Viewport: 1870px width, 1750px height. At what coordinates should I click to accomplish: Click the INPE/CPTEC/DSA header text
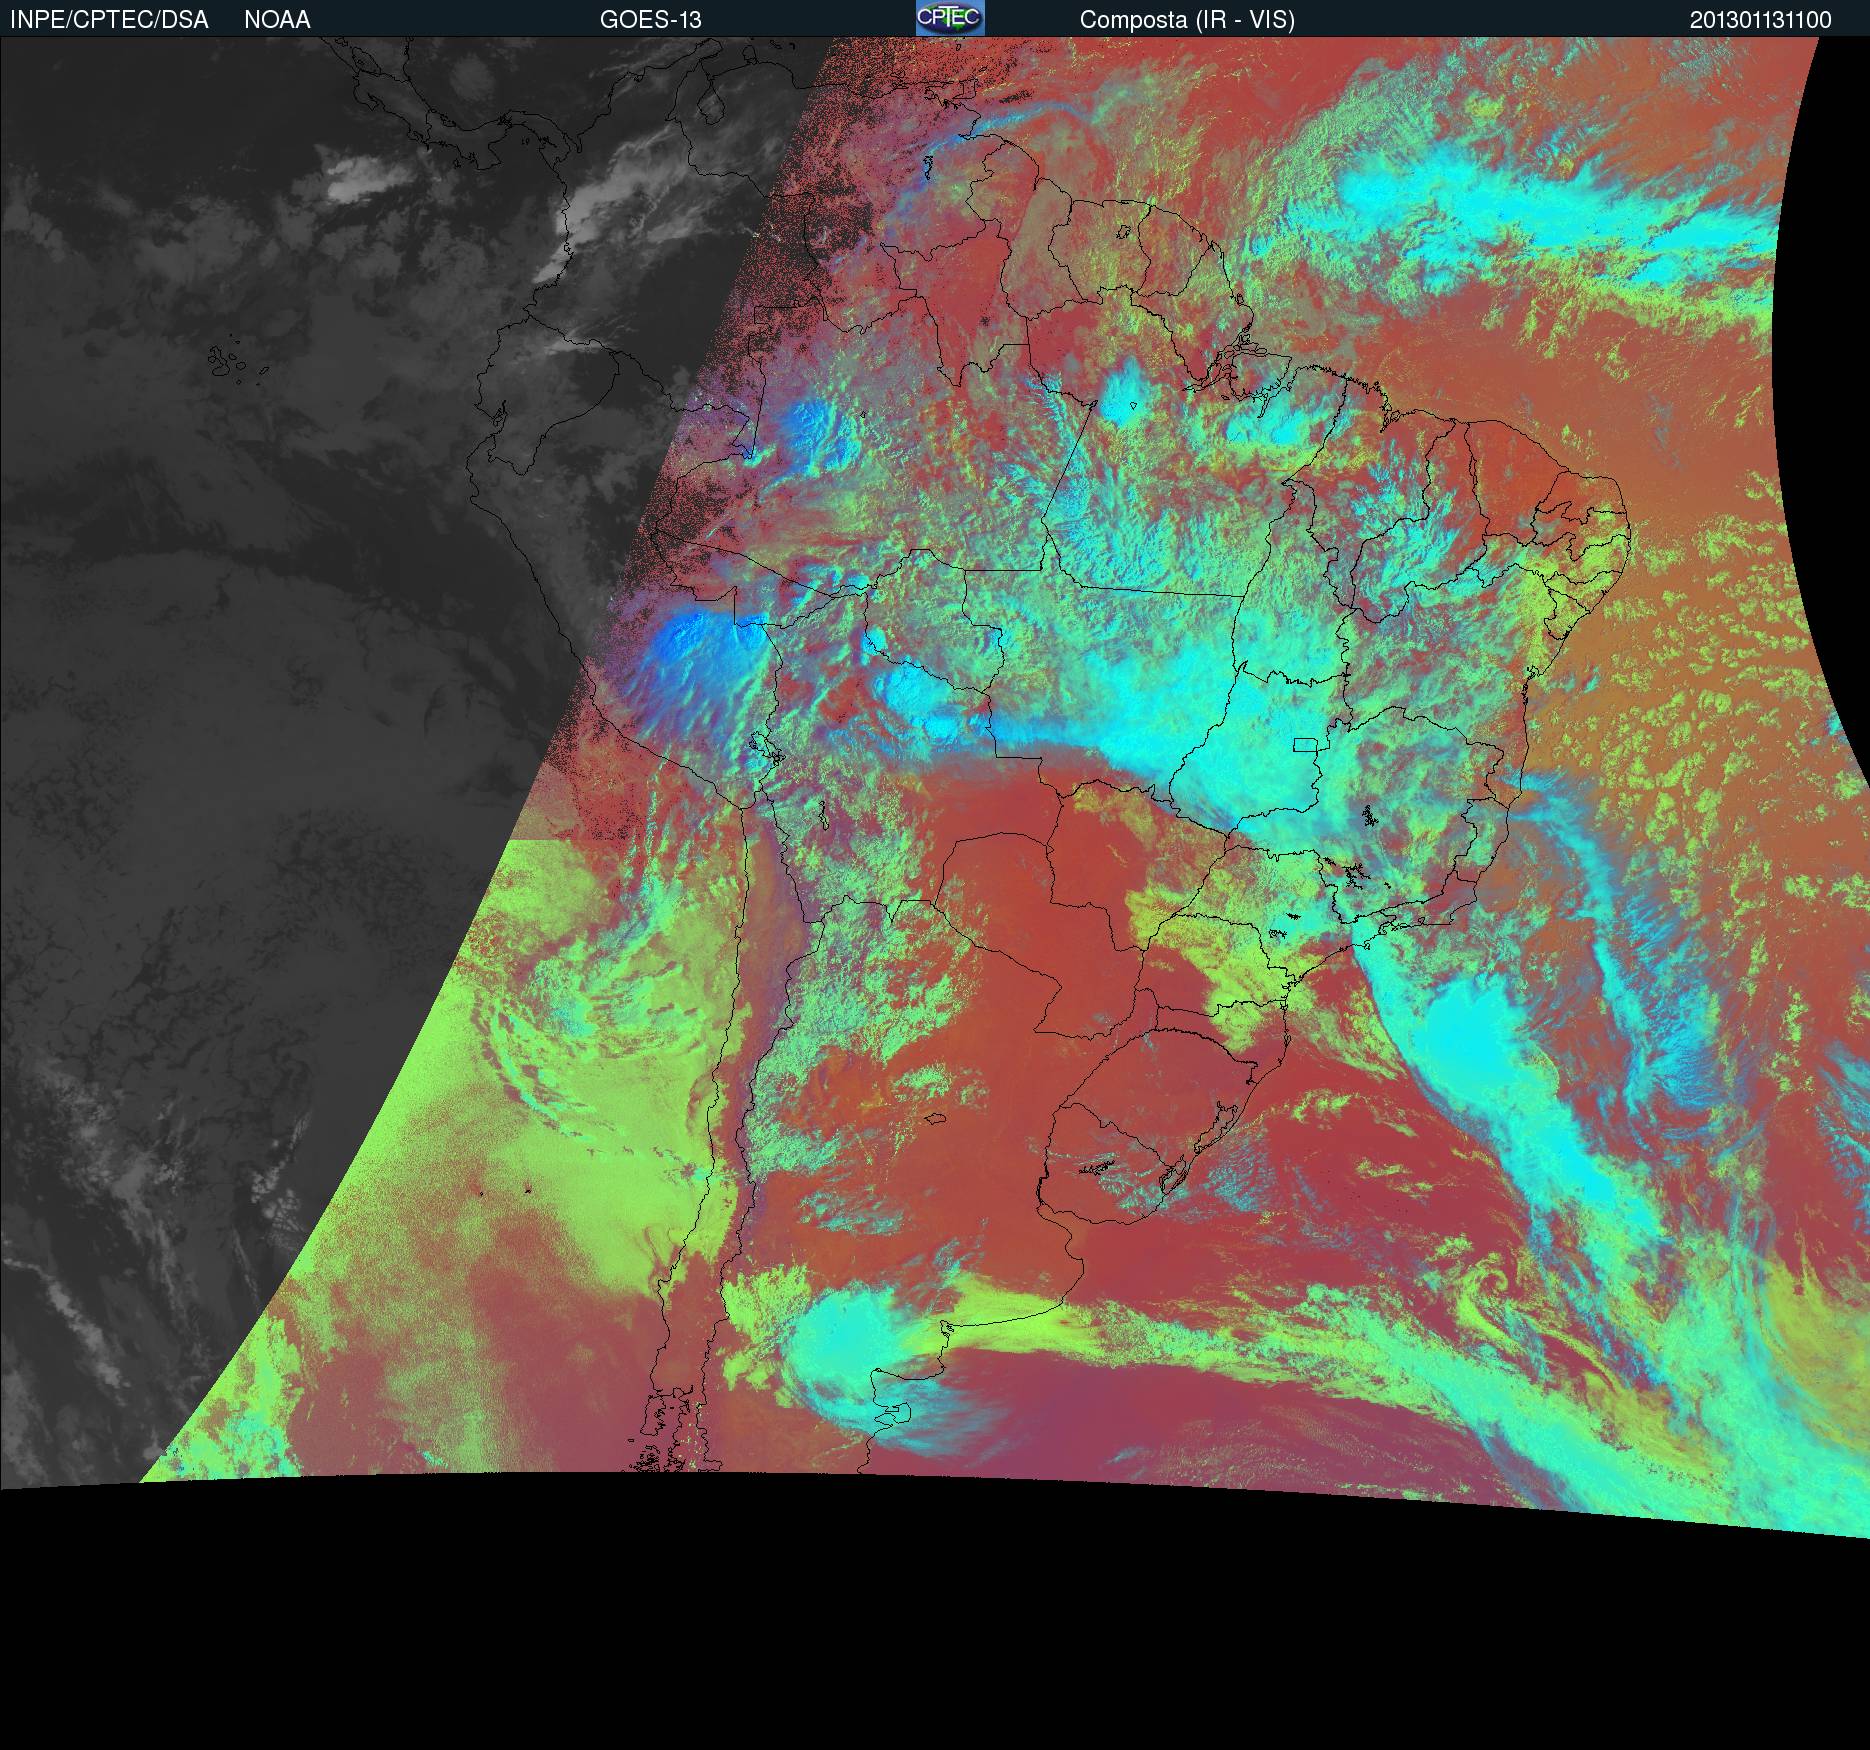click(109, 20)
